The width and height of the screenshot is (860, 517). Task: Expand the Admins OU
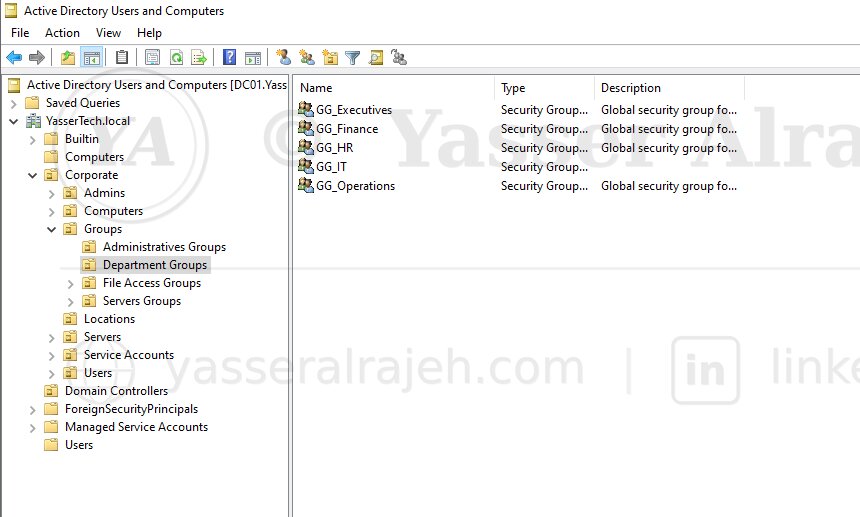tap(51, 194)
